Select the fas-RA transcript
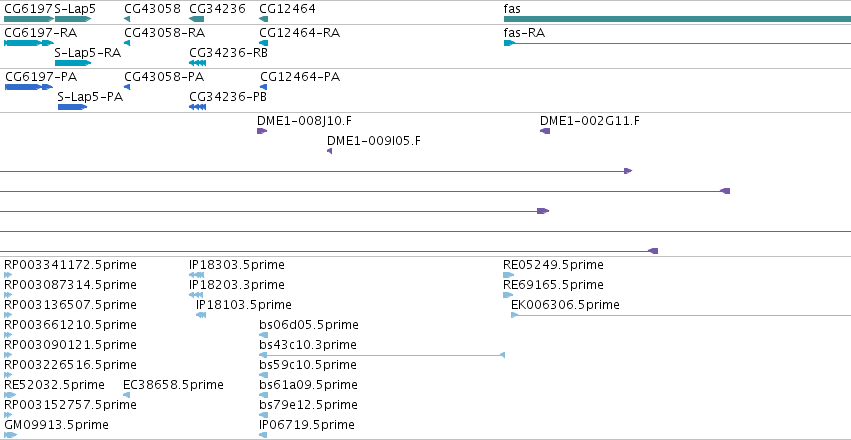 [677, 43]
